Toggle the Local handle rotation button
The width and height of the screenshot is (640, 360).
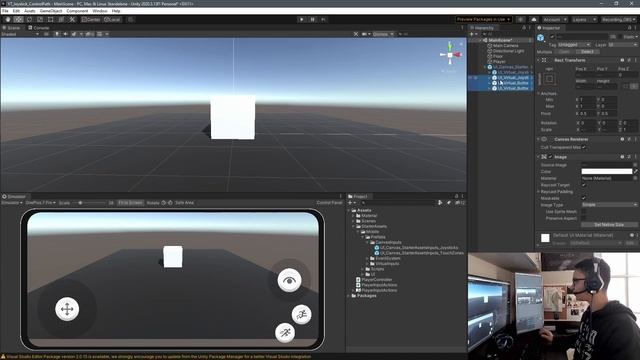tap(111, 19)
